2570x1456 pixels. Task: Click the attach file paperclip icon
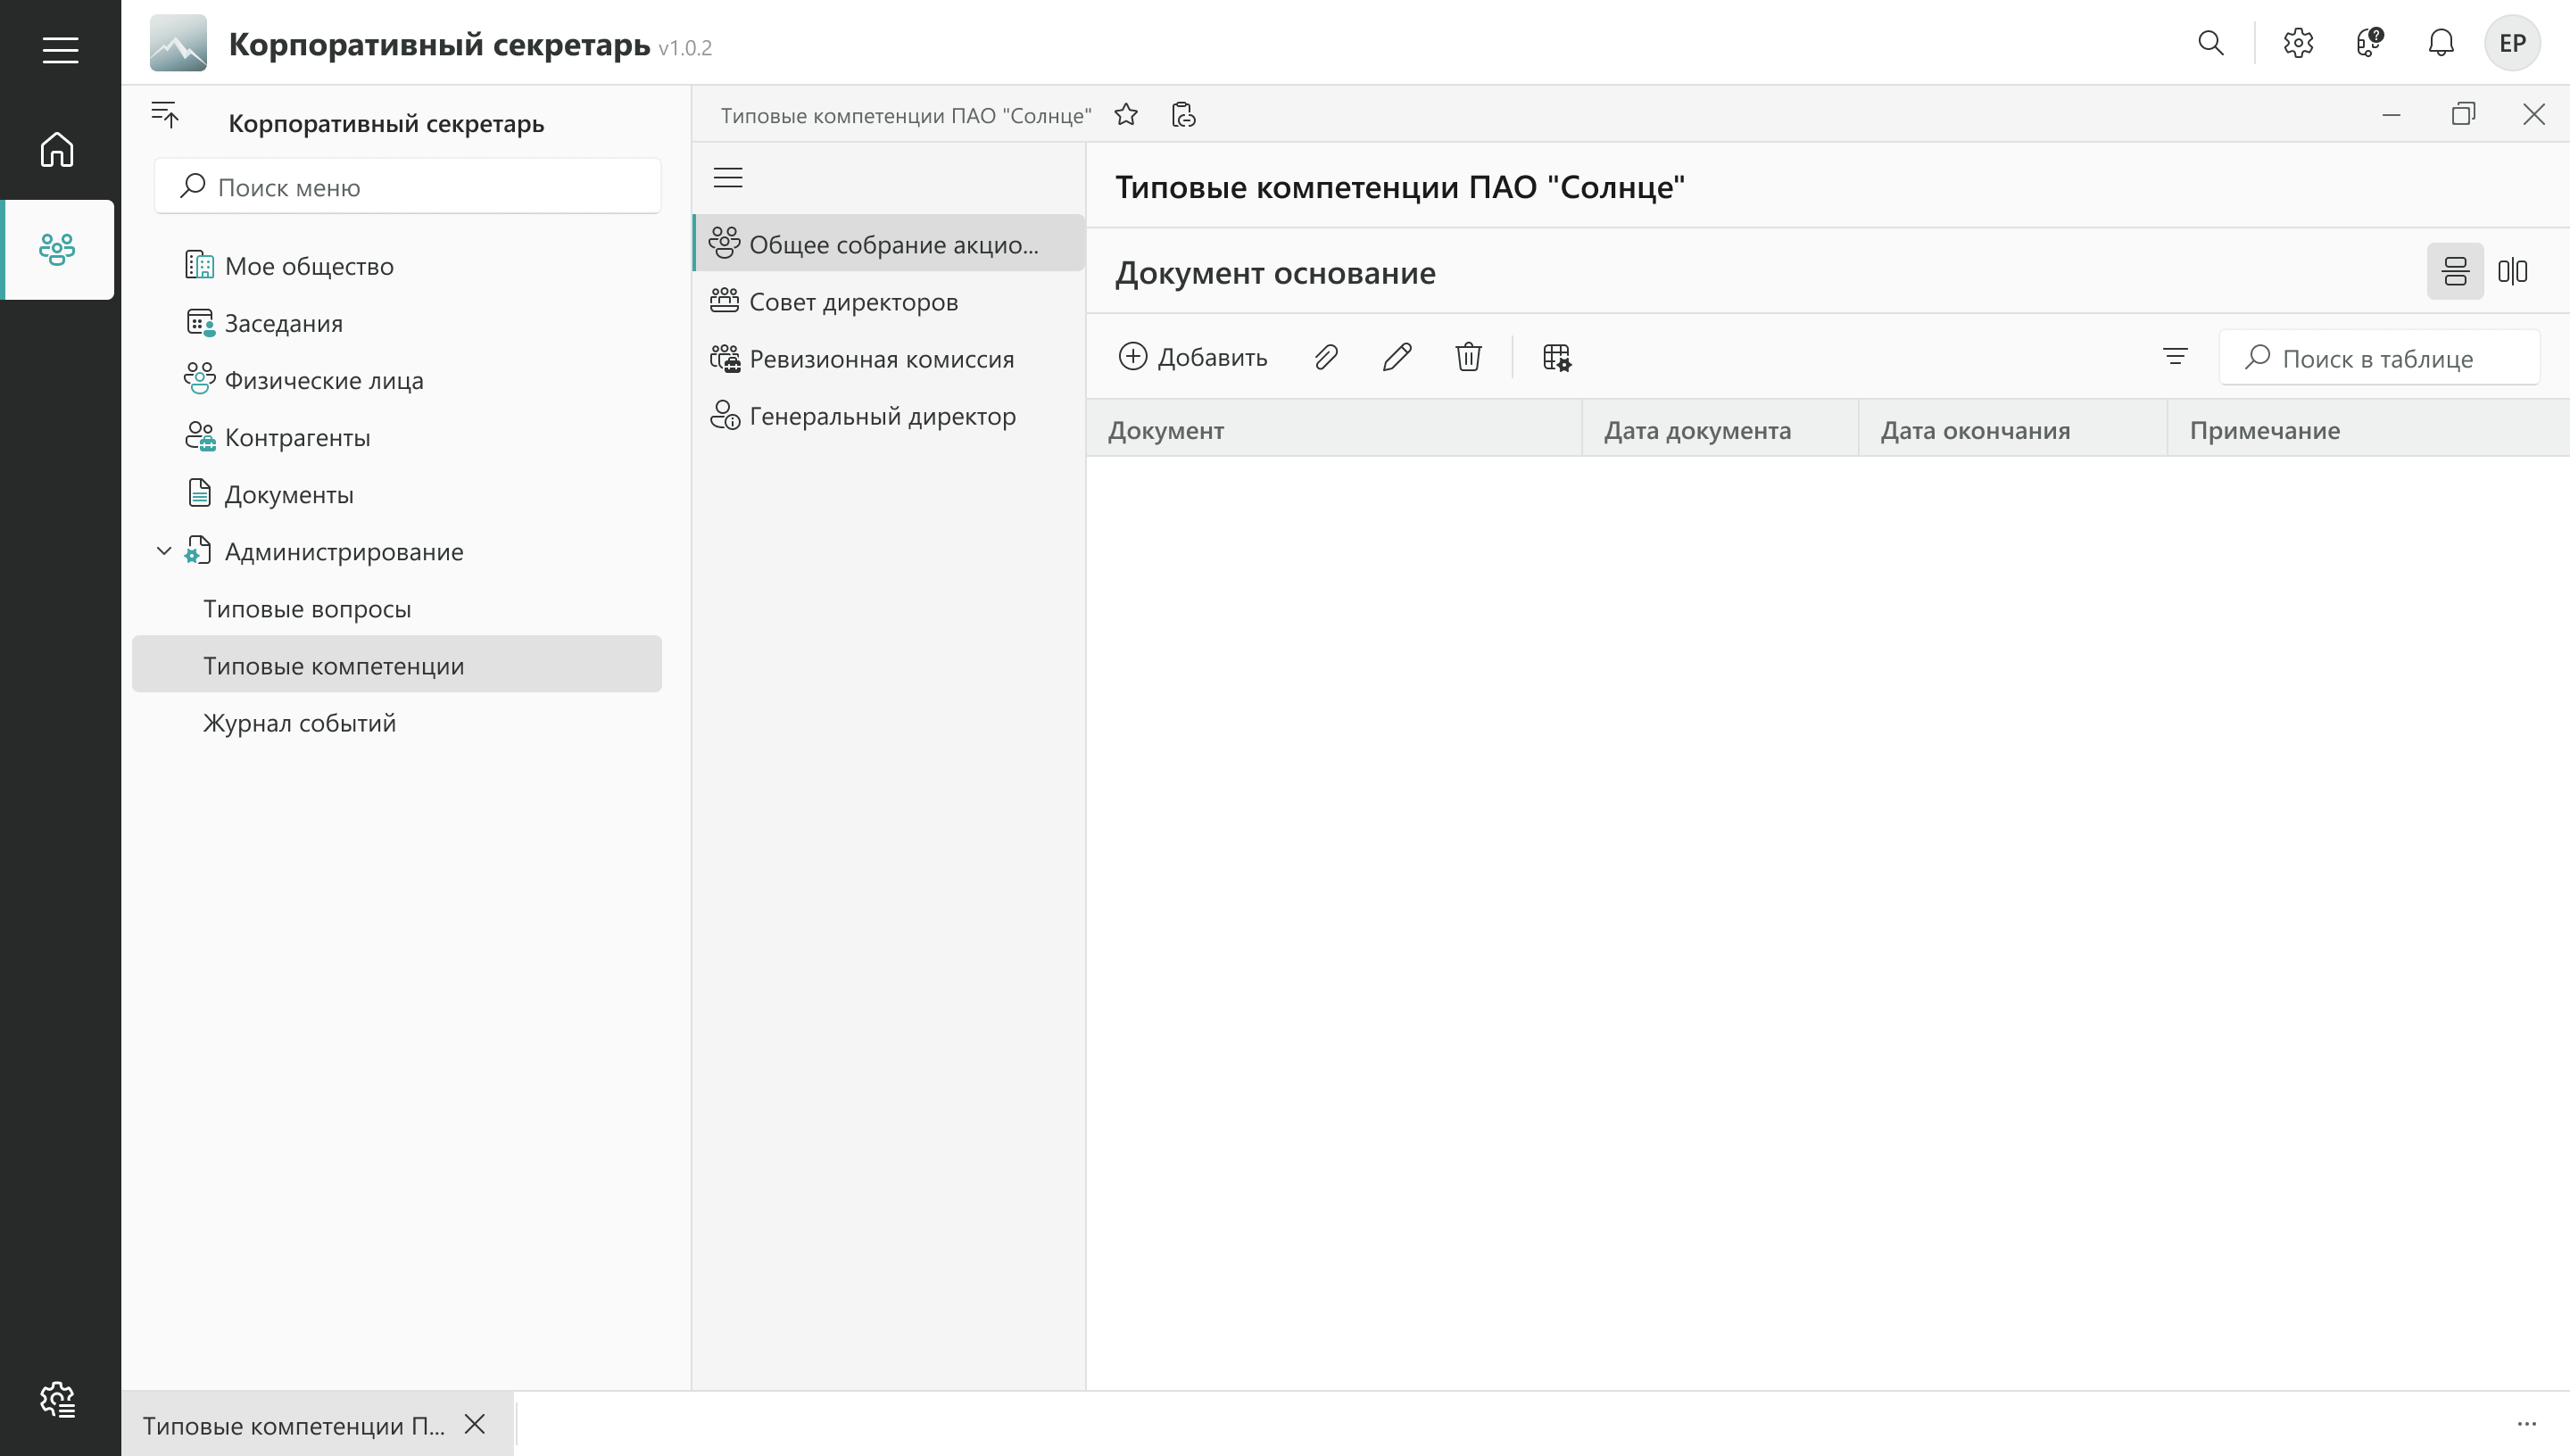click(x=1326, y=357)
